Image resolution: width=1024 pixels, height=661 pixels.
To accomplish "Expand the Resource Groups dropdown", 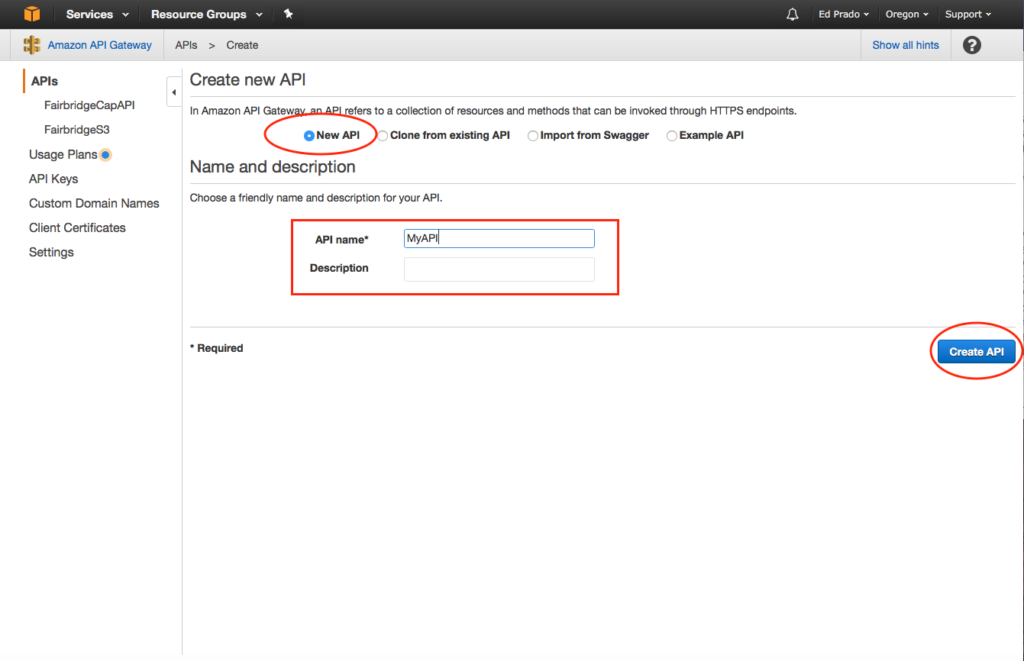I will pyautogui.click(x=206, y=14).
